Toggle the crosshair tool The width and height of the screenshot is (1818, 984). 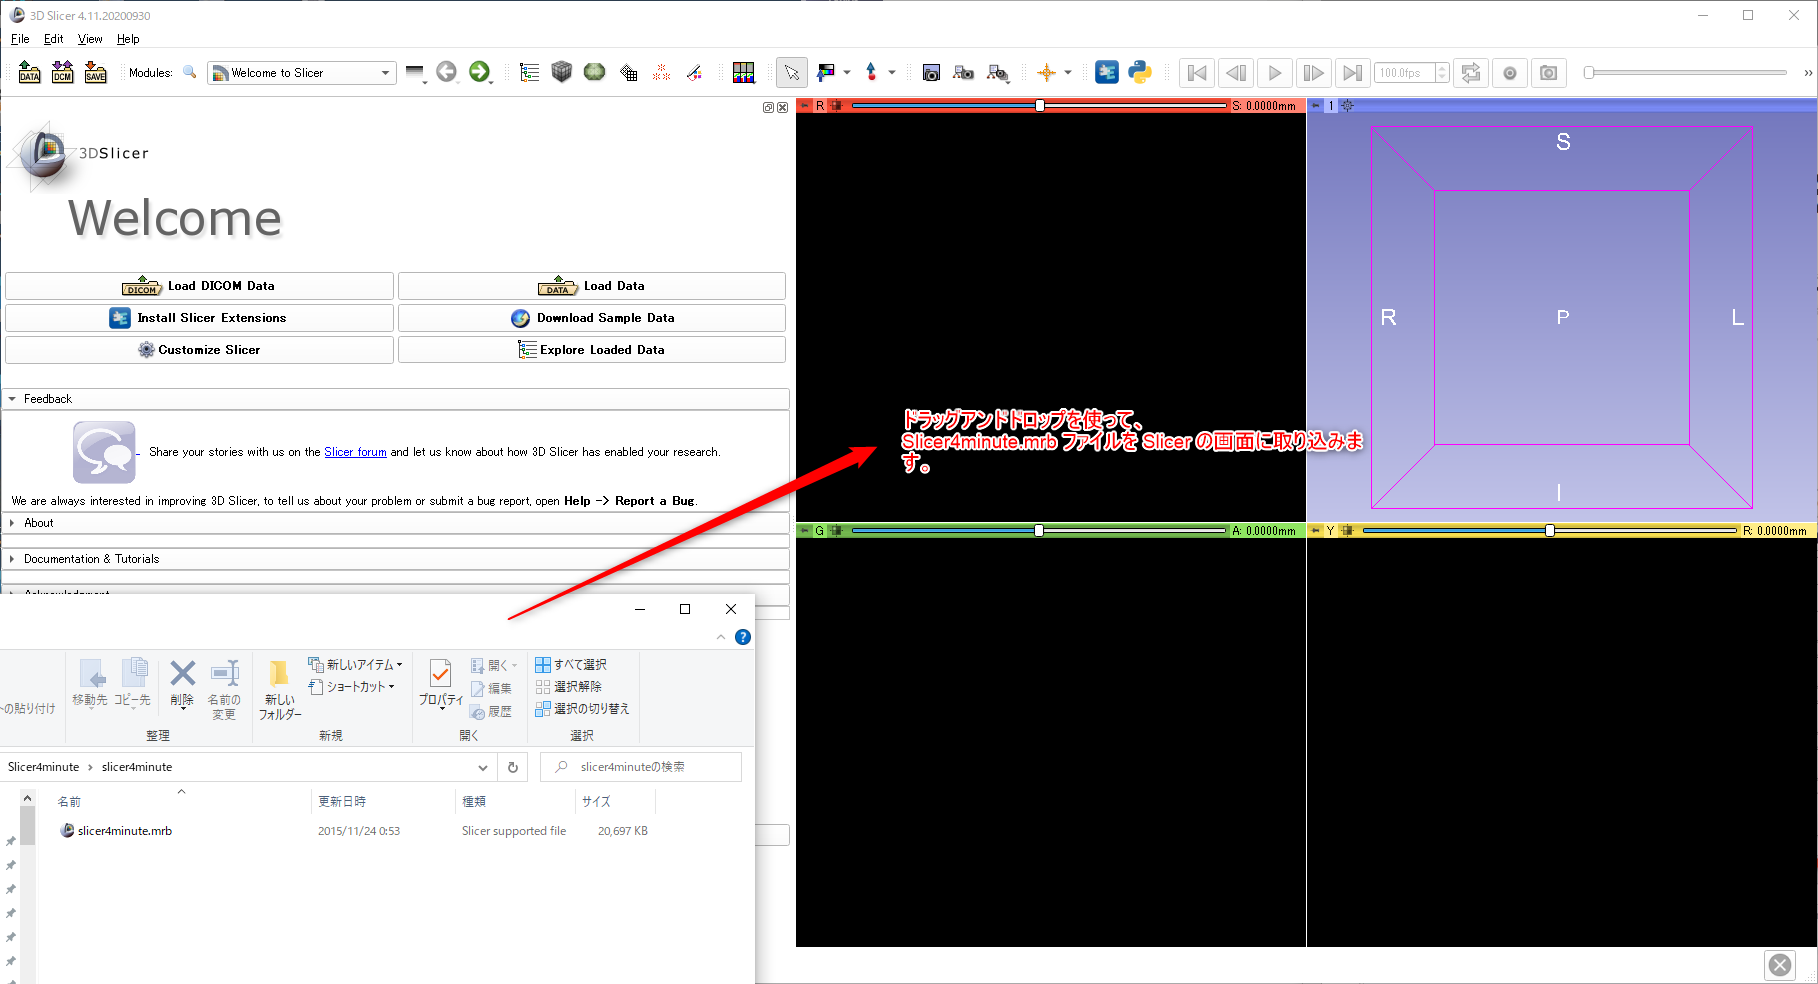tap(1047, 72)
